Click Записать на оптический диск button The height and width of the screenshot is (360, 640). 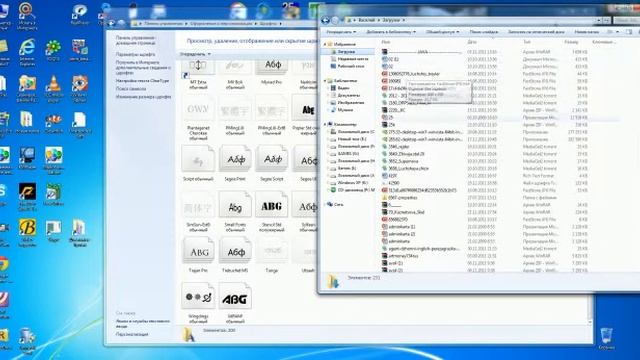pos(536,32)
